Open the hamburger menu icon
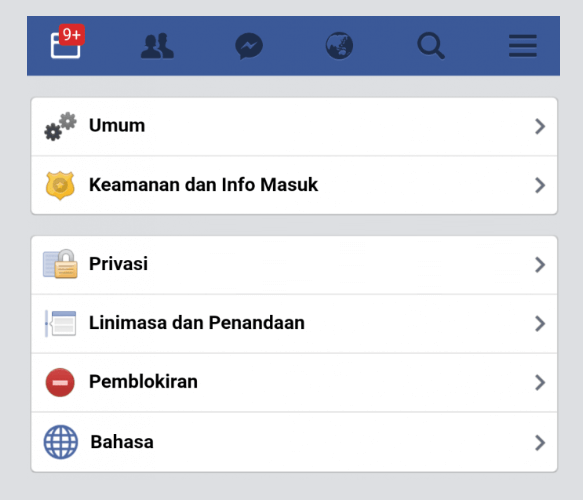The width and height of the screenshot is (583, 500). tap(523, 46)
